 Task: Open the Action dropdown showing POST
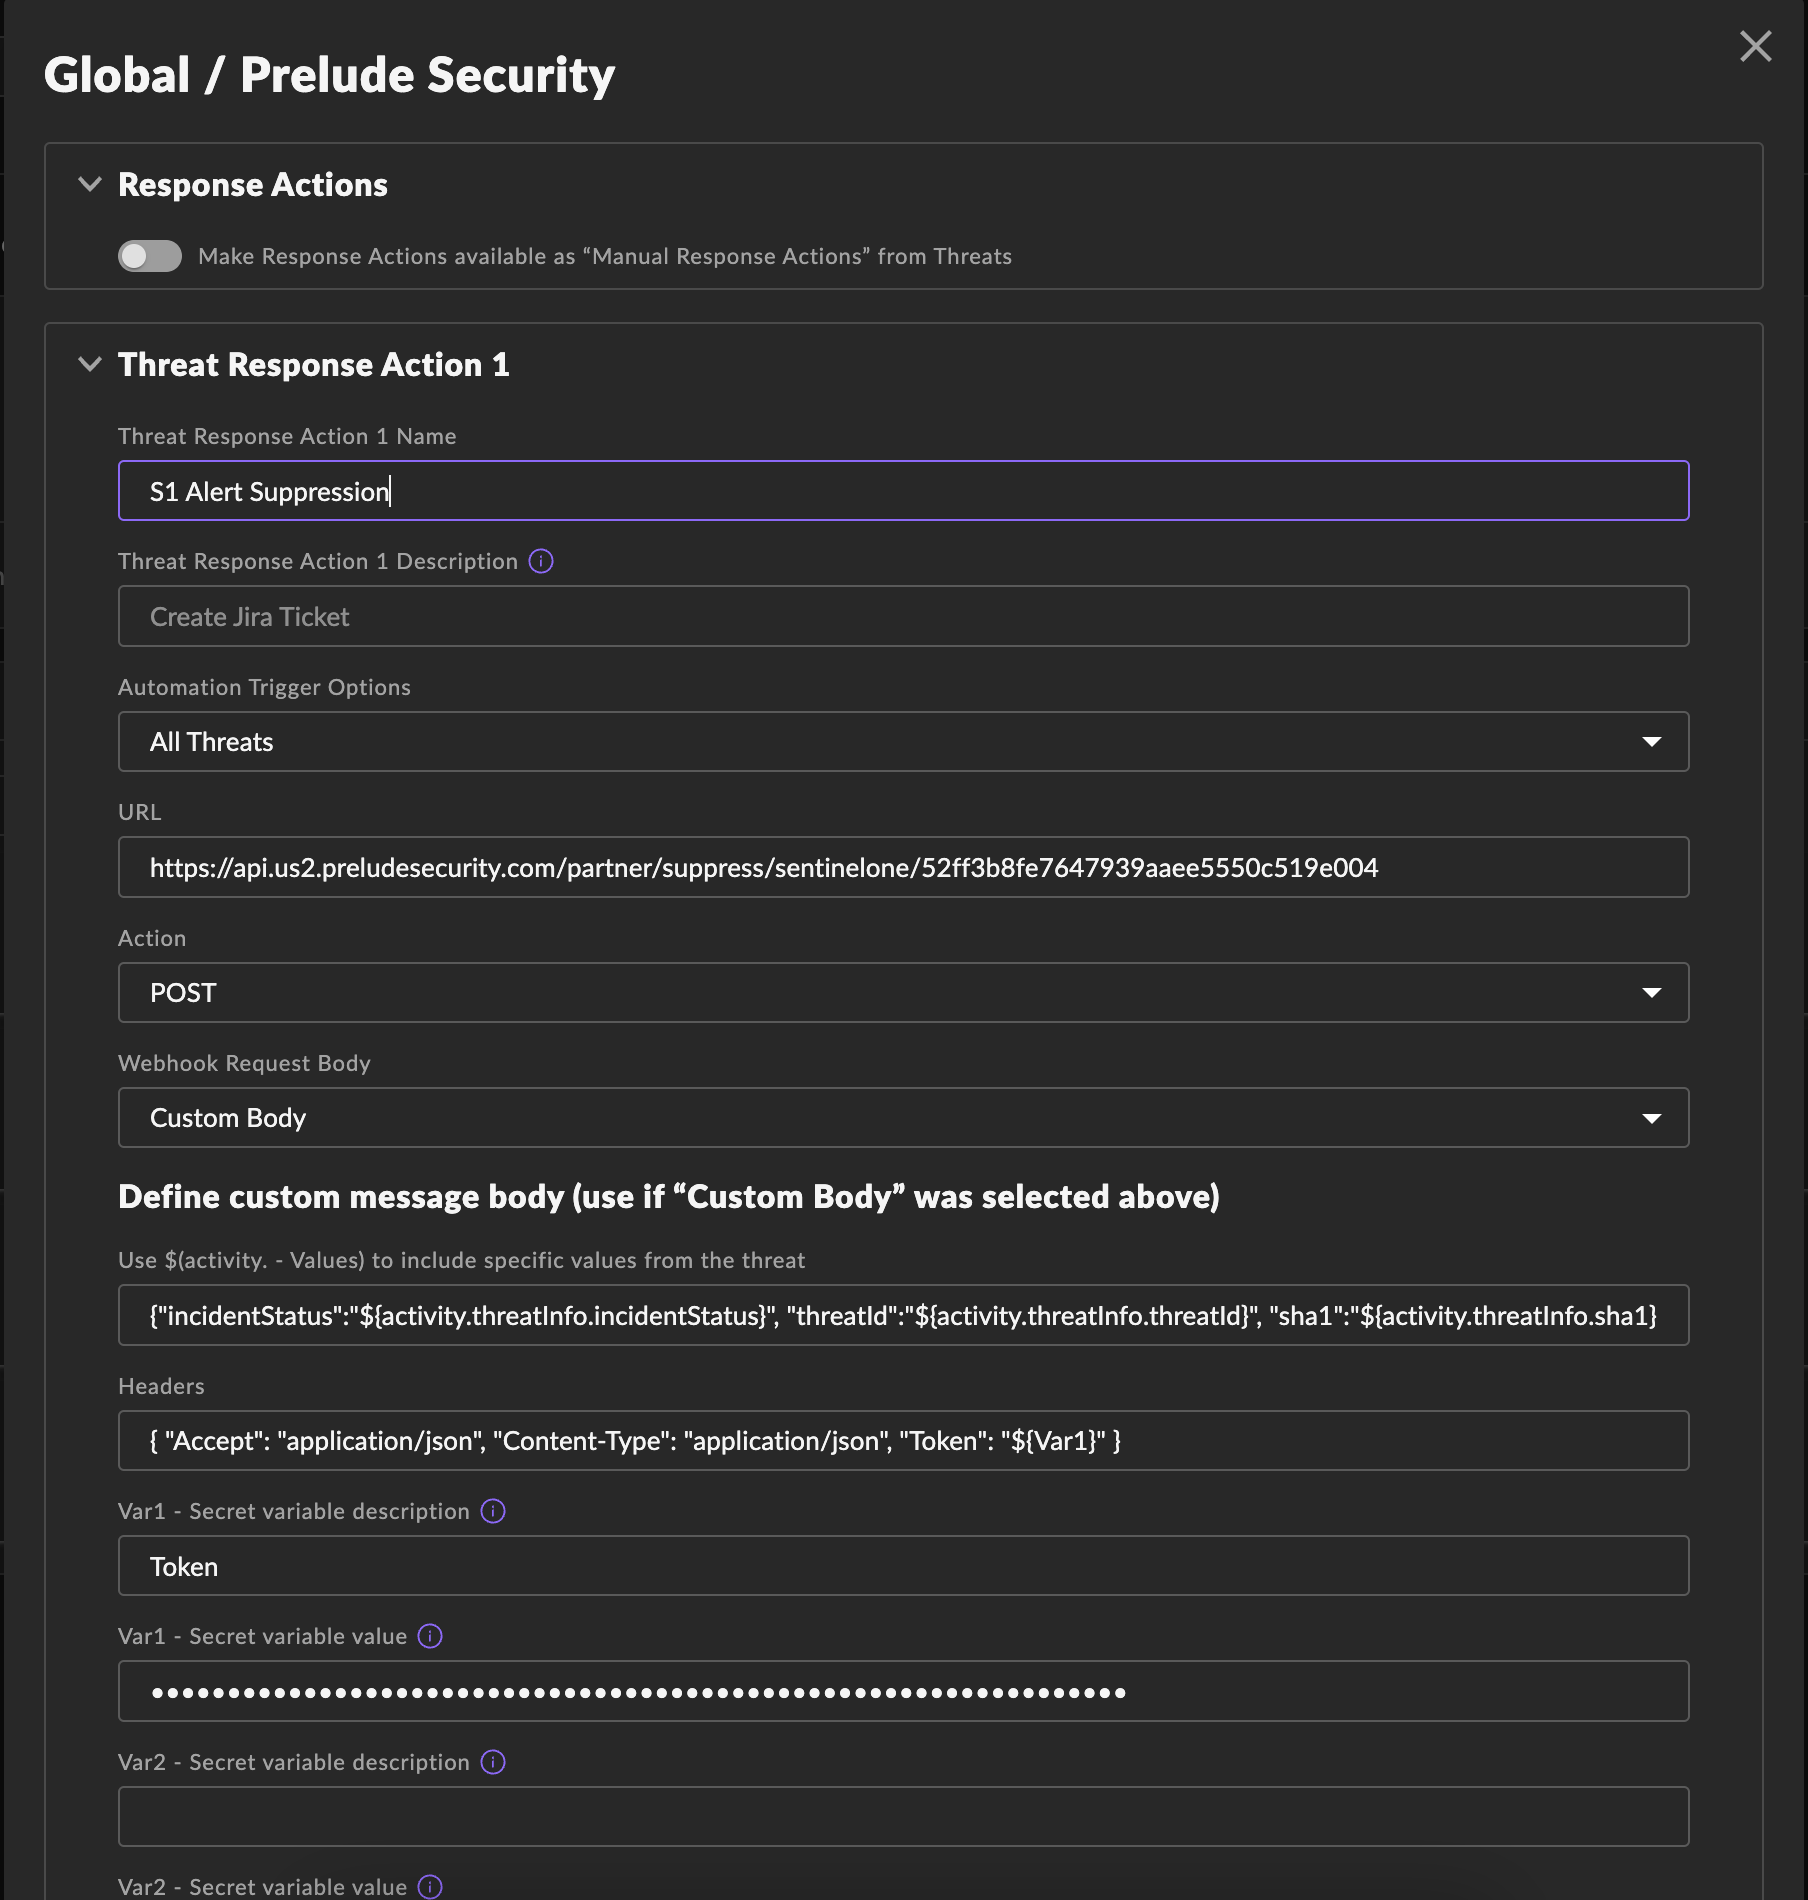[x=1651, y=992]
